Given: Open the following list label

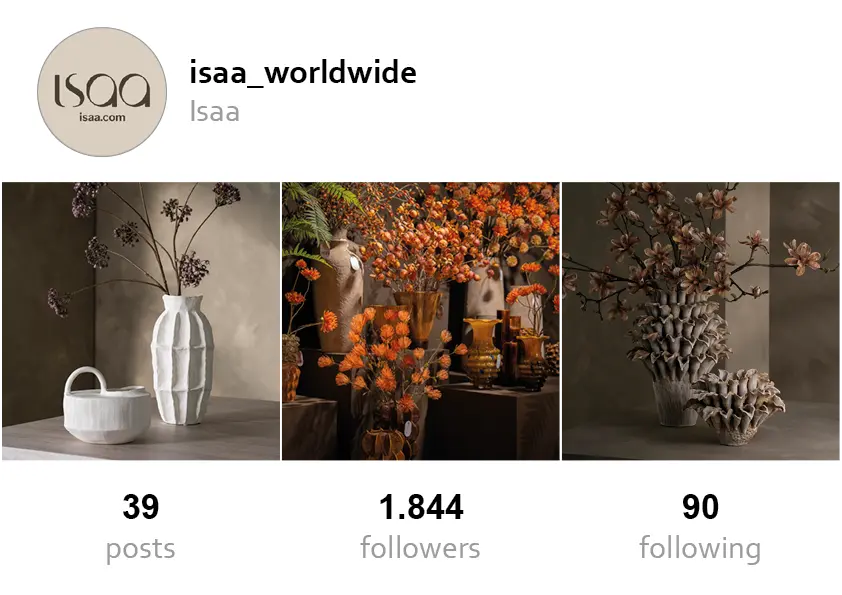Looking at the screenshot, I should point(700,549).
